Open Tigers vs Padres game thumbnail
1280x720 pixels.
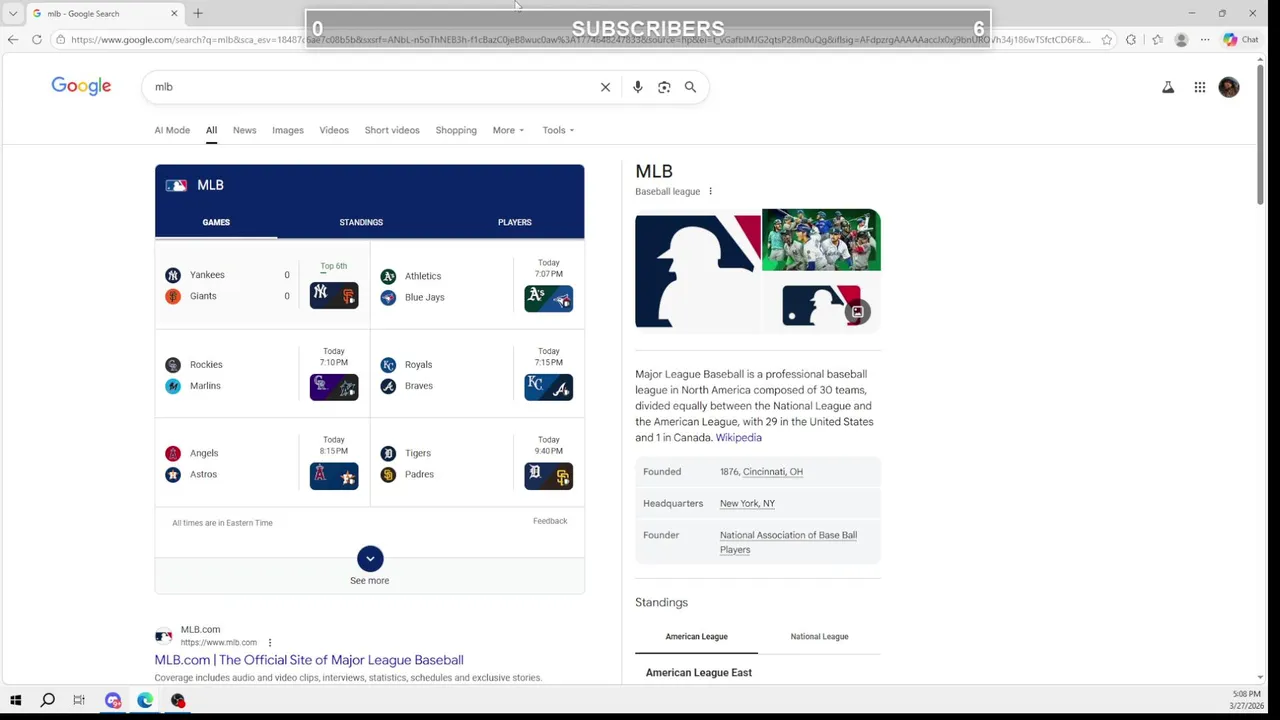tap(549, 476)
